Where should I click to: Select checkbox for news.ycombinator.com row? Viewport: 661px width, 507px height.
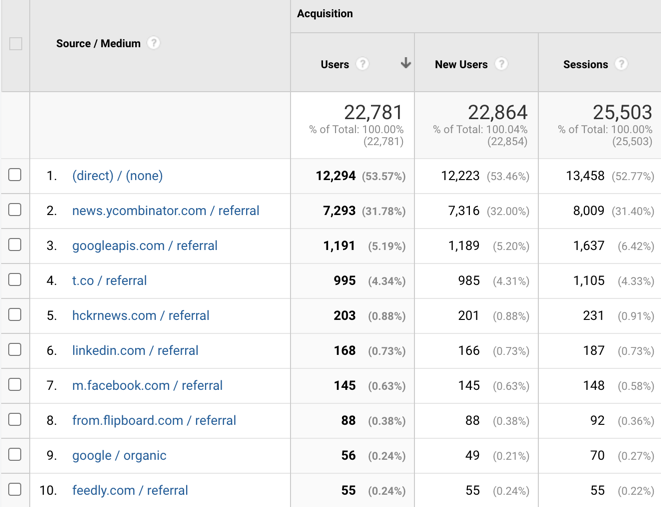(15, 210)
